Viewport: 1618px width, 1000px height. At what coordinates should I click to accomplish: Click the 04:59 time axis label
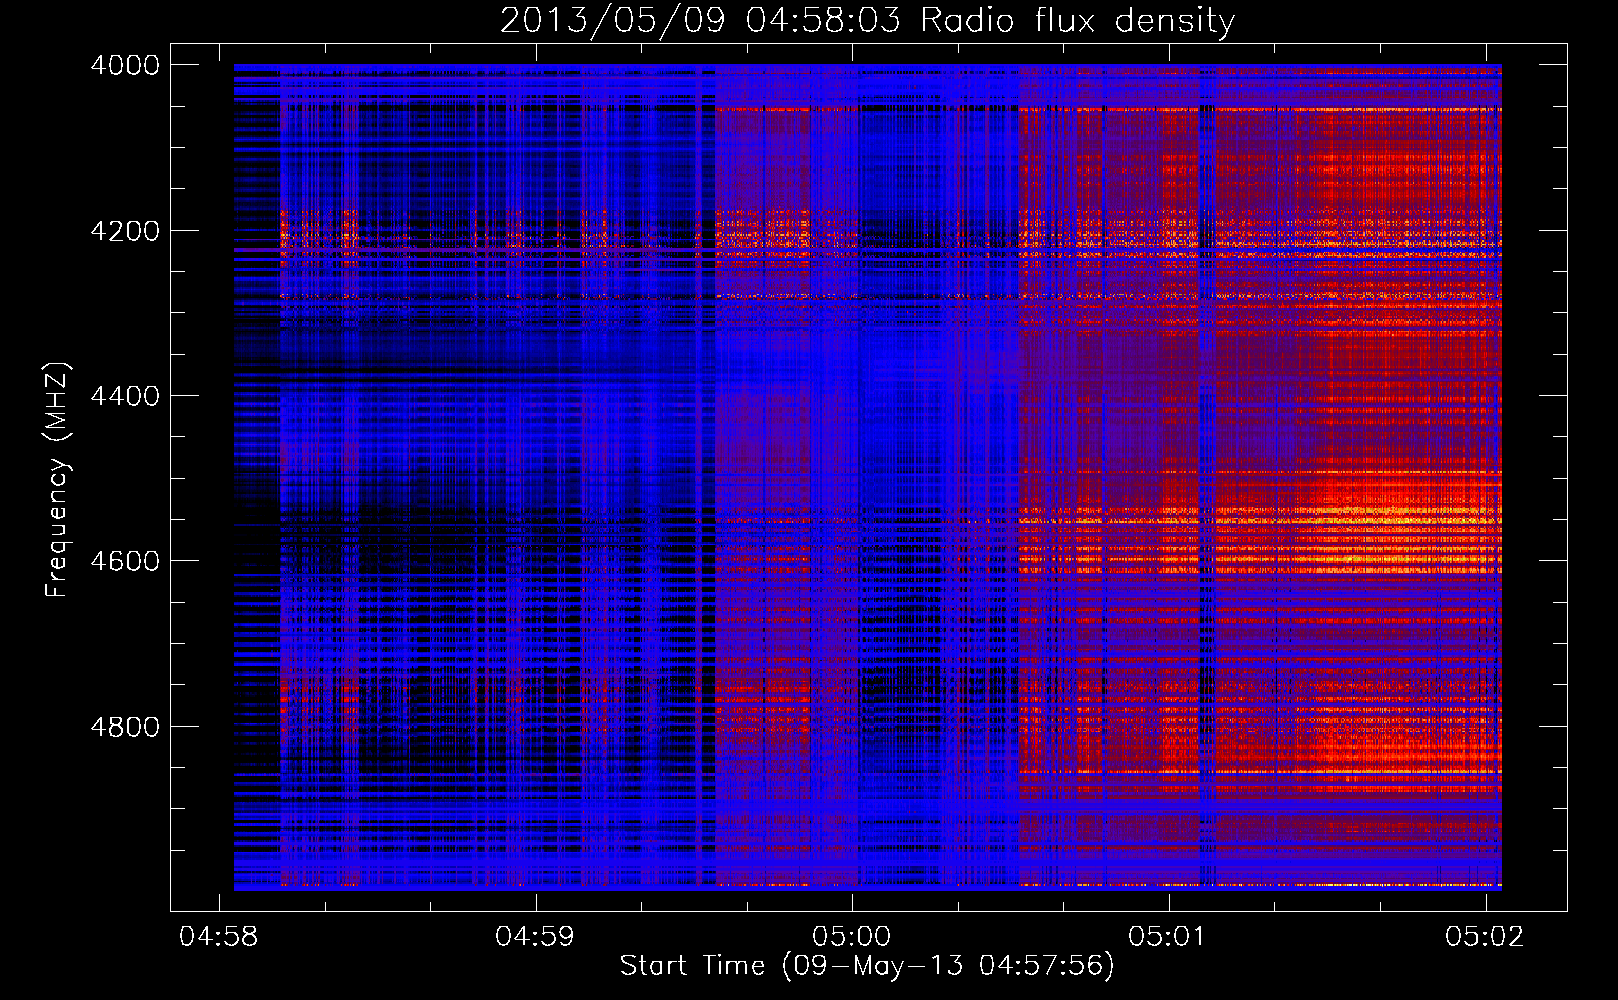pos(535,936)
